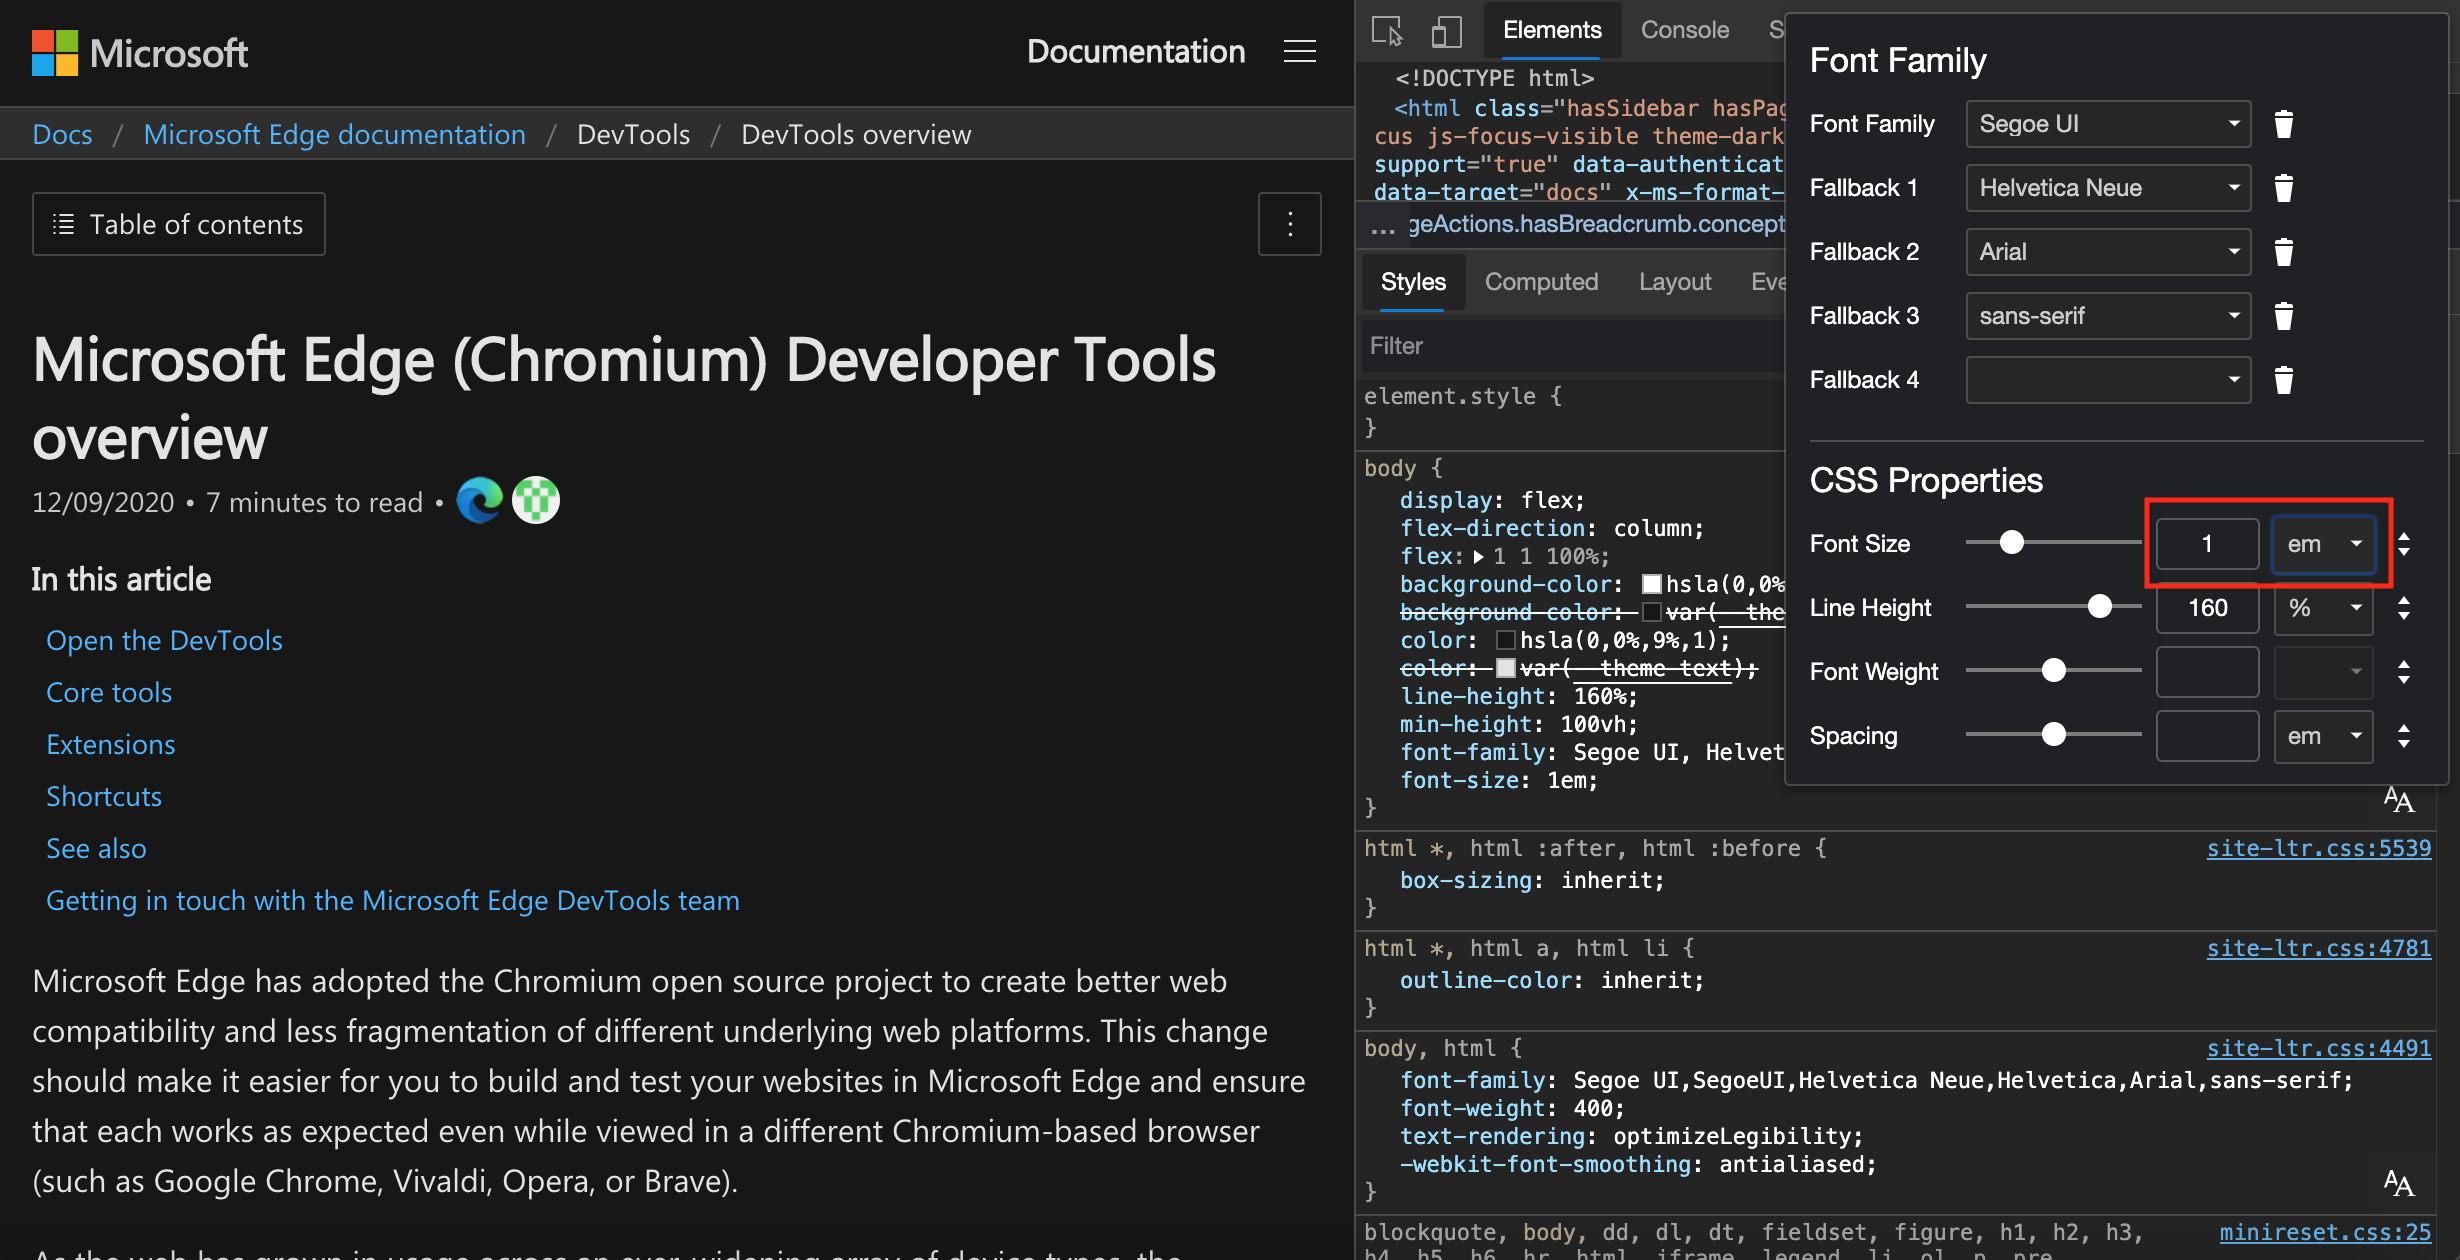Screen dimensions: 2460x1260
Task: Click the Open the DevTools link
Action: 164,638
